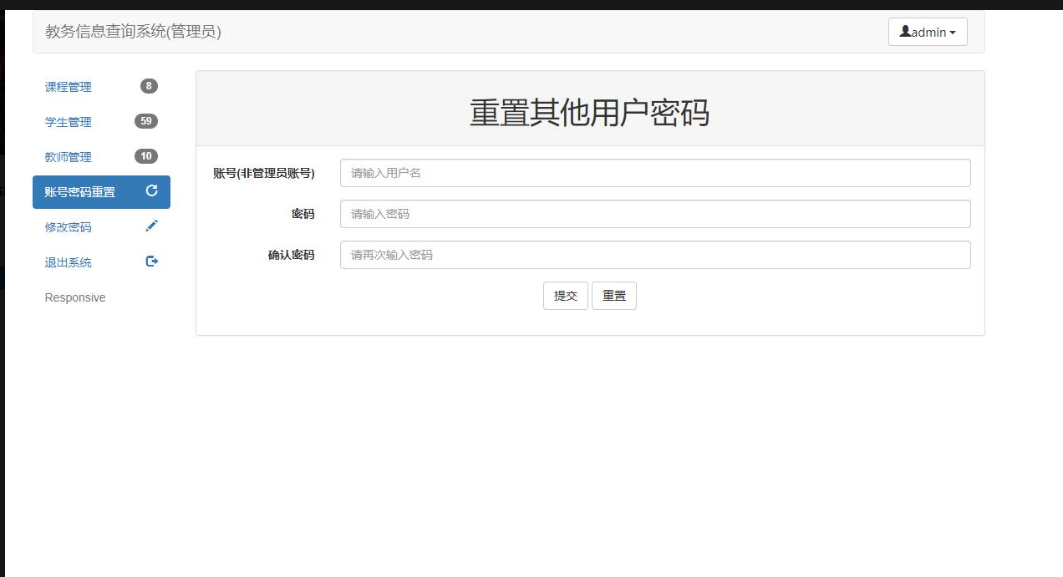Select 账号密码重置 sidebar item
Screen dimensions: 1063x577
[x=102, y=192]
